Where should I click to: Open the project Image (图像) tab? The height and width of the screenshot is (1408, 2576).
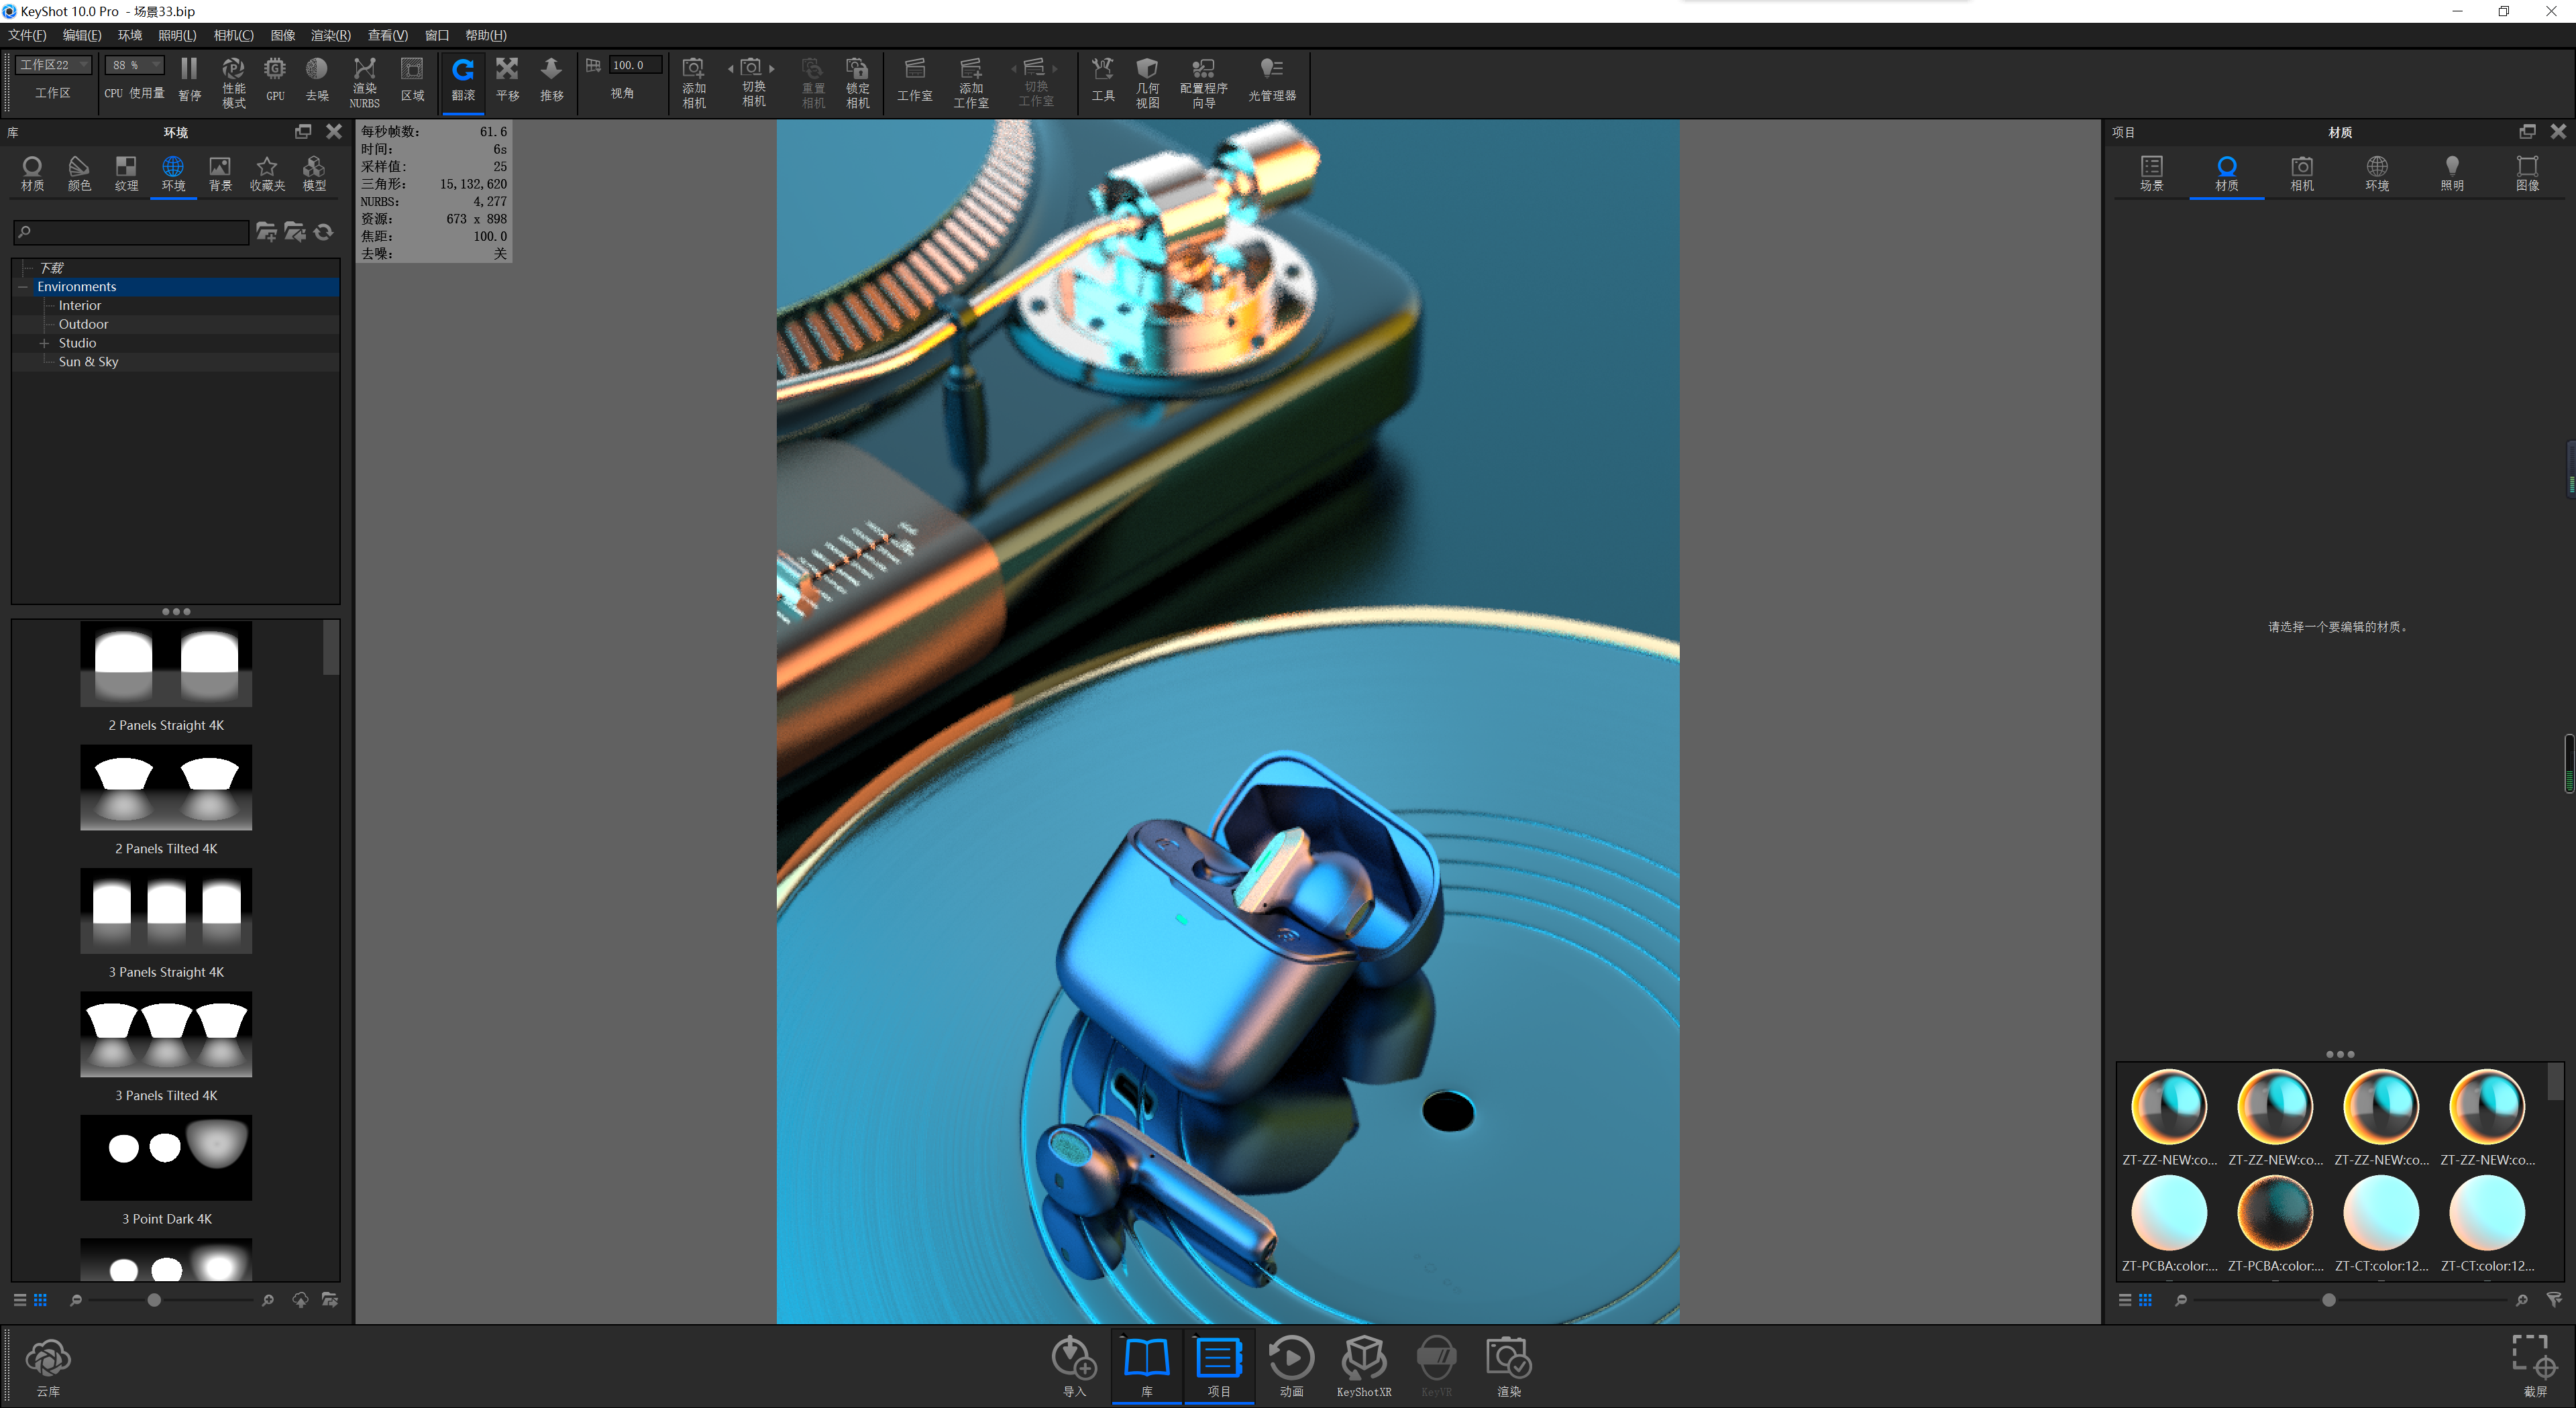[x=2527, y=174]
